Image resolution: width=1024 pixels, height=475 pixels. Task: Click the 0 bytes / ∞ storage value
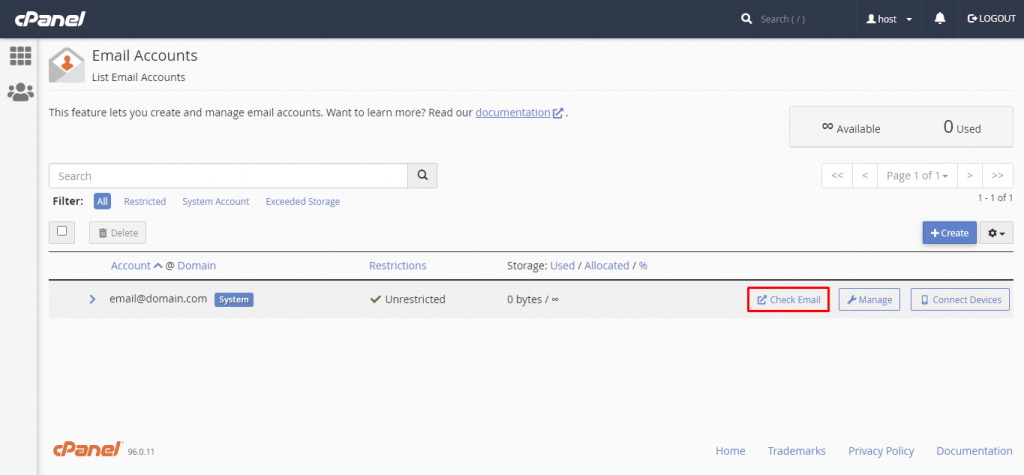tap(533, 299)
